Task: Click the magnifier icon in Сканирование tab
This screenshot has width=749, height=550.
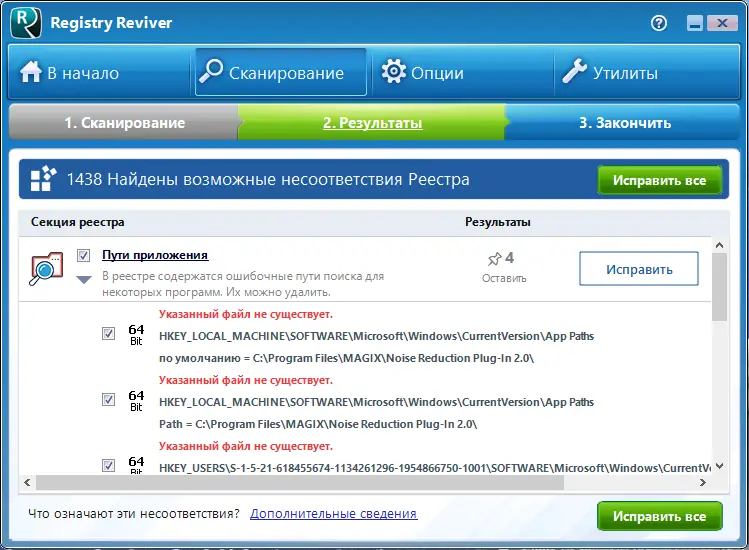Action: (x=211, y=72)
